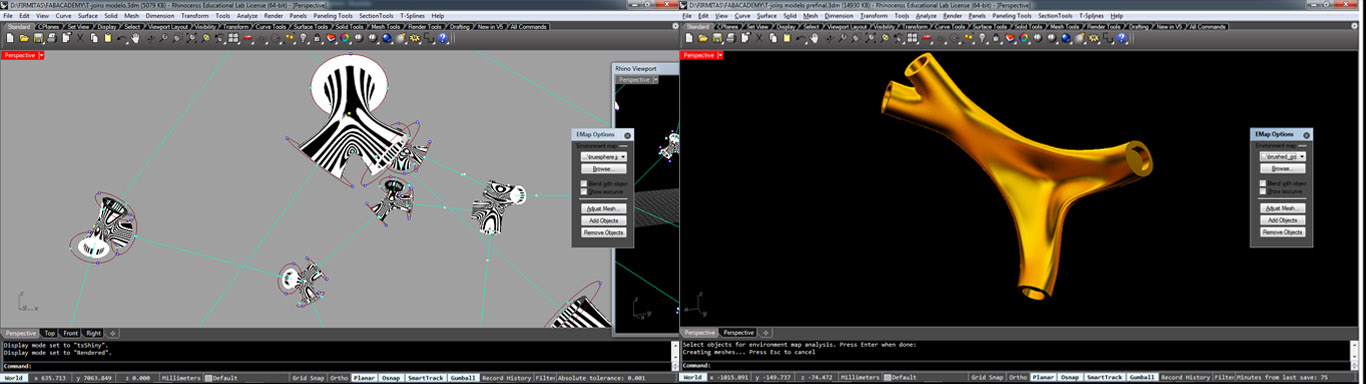Click light bulb Hide icon in left toolbar
This screenshot has height=384, width=1366.
tap(304, 37)
